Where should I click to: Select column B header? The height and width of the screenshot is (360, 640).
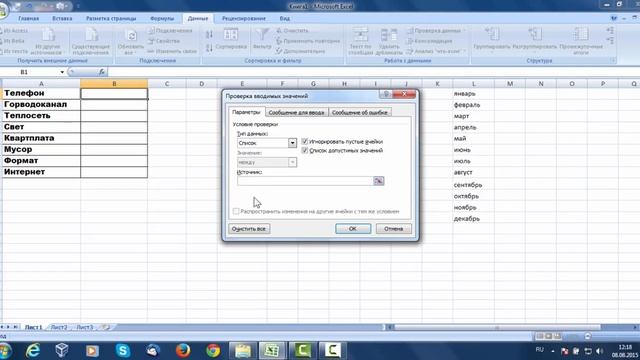pos(114,84)
